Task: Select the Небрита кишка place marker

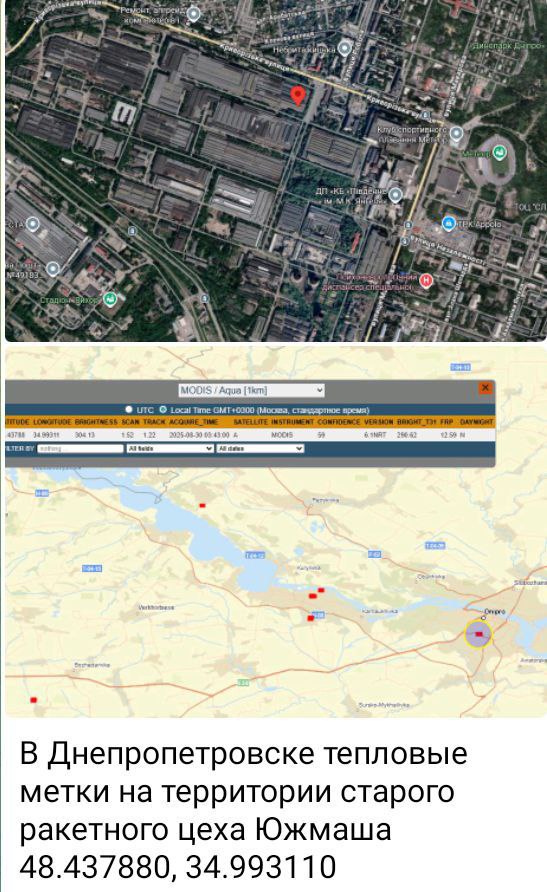Action: click(x=345, y=48)
